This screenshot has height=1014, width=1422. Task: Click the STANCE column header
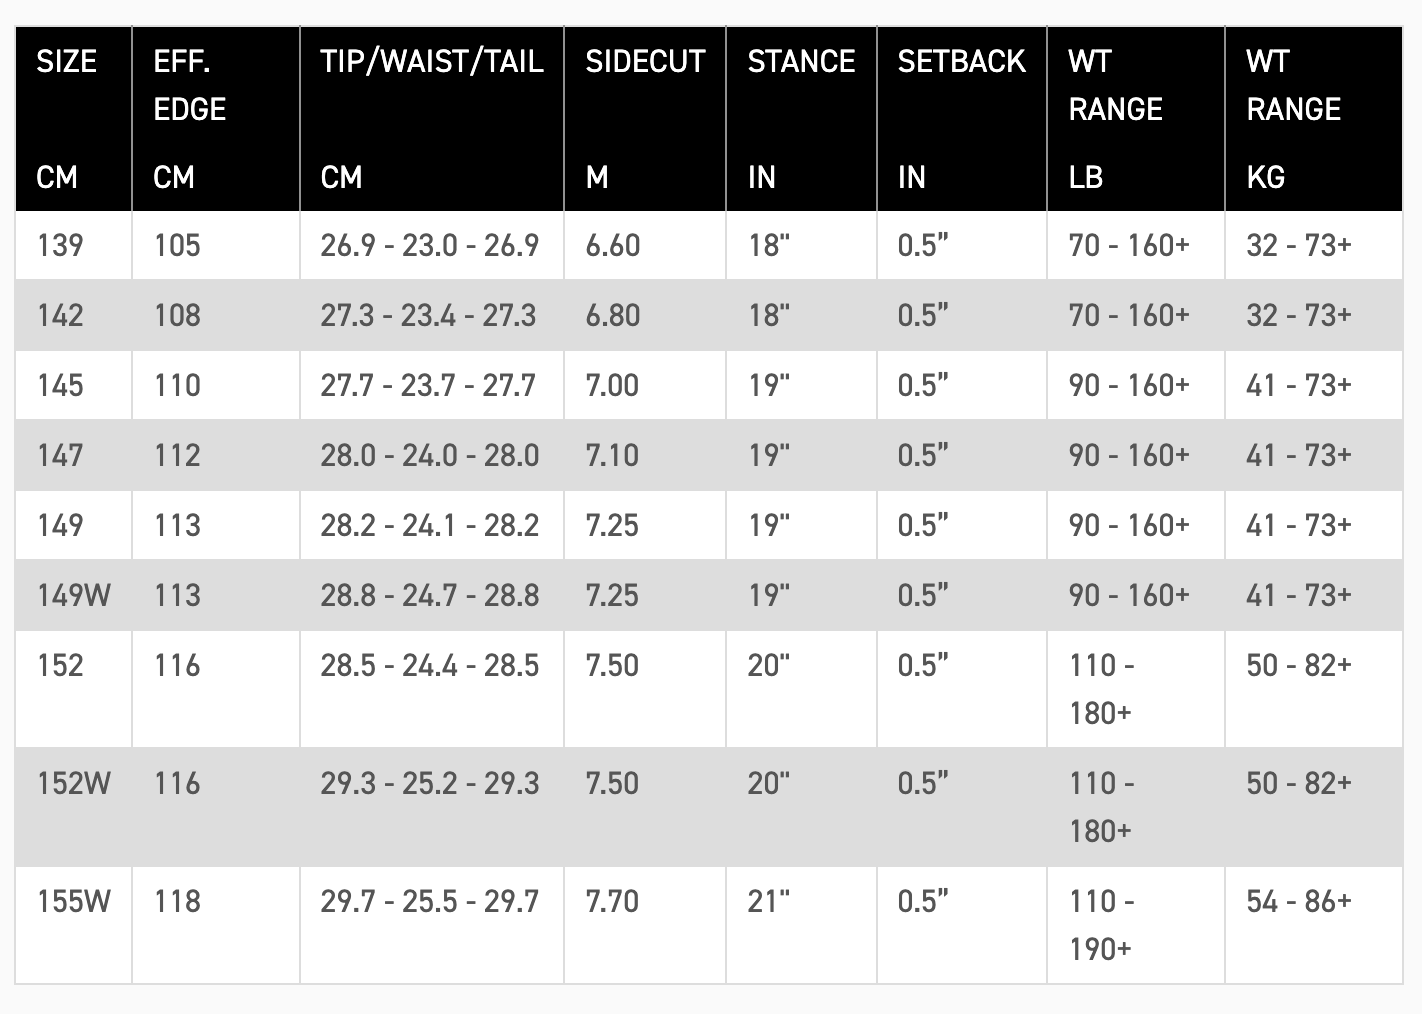click(801, 119)
